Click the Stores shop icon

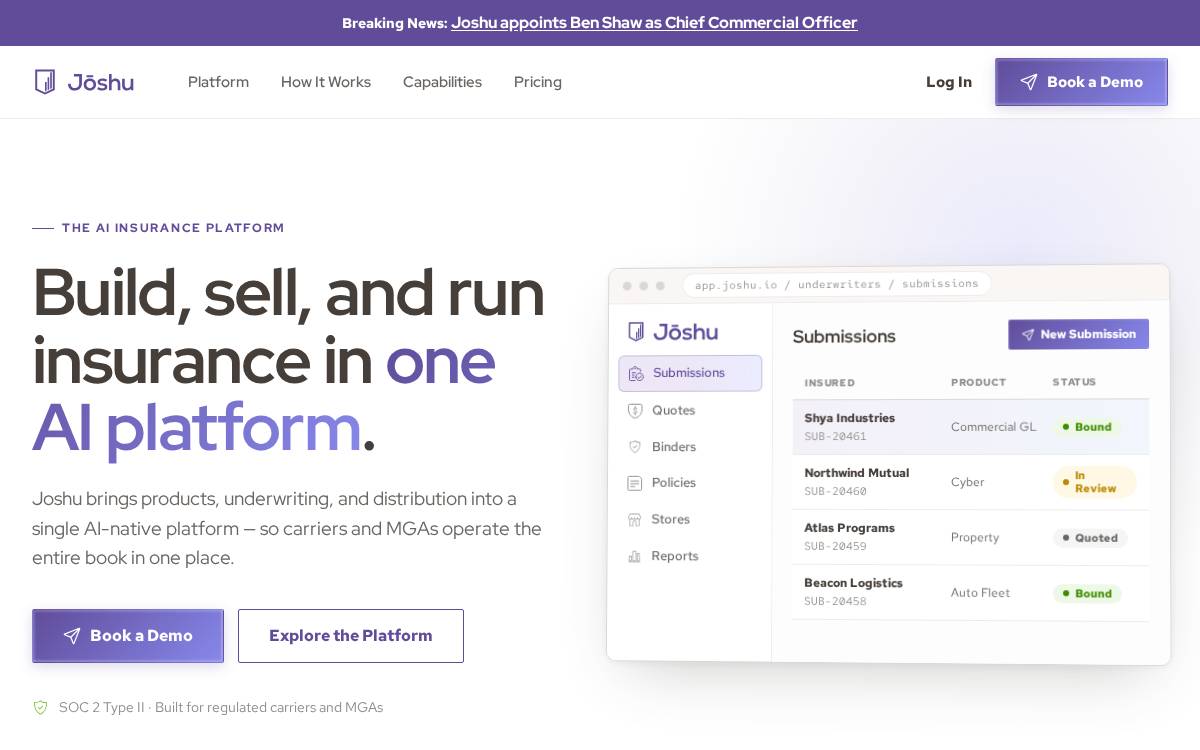[x=634, y=519]
